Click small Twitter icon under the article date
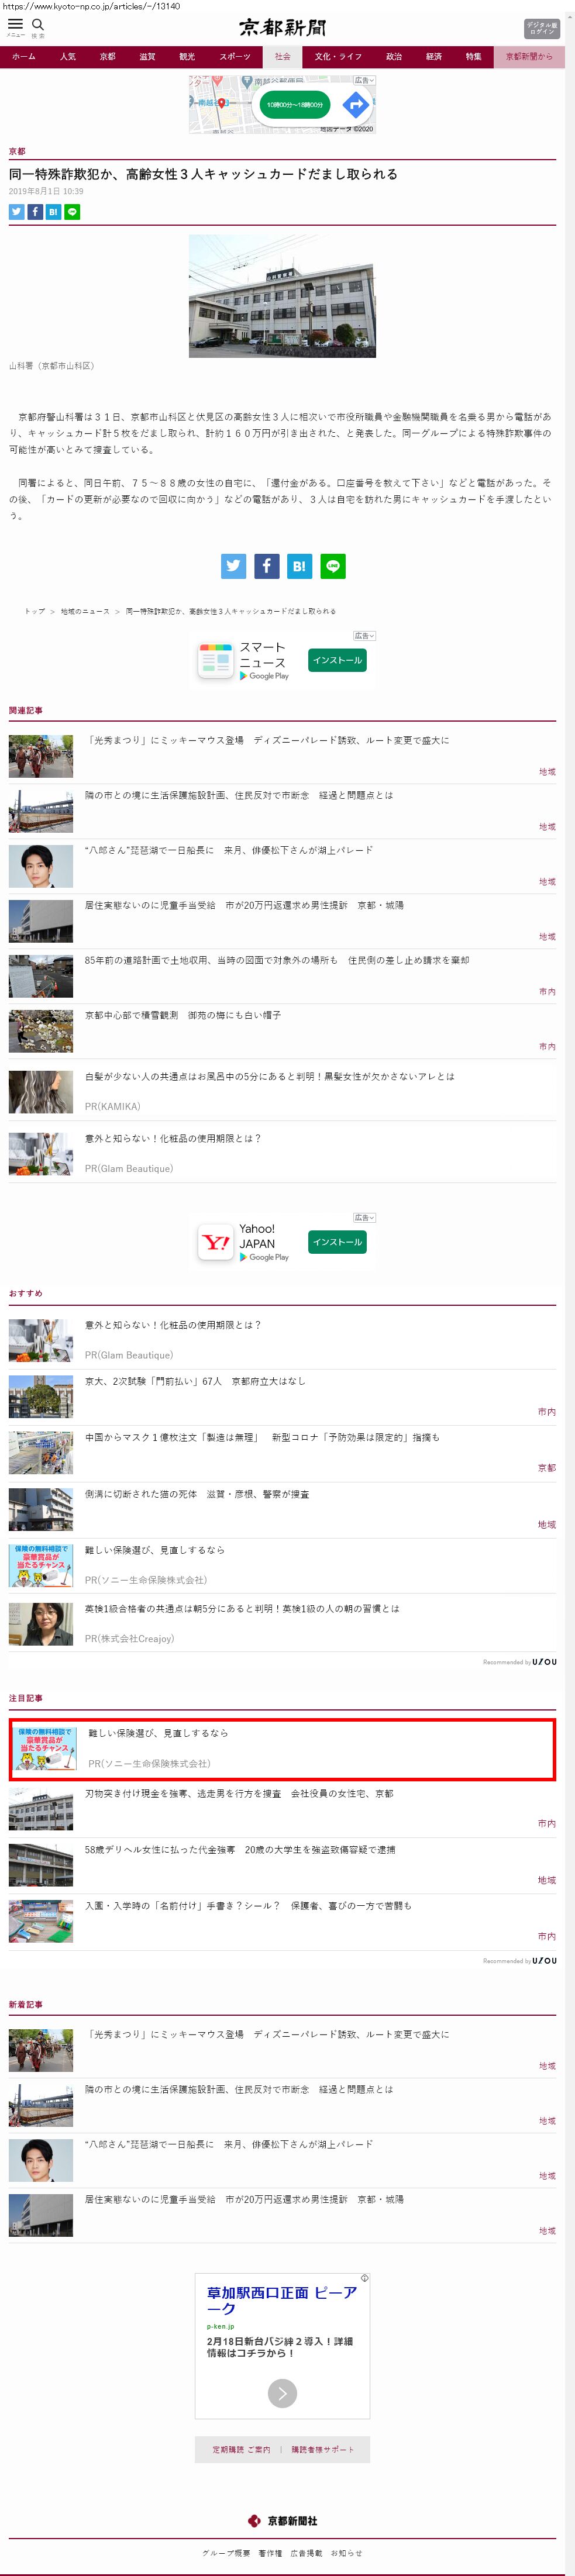 click(16, 212)
